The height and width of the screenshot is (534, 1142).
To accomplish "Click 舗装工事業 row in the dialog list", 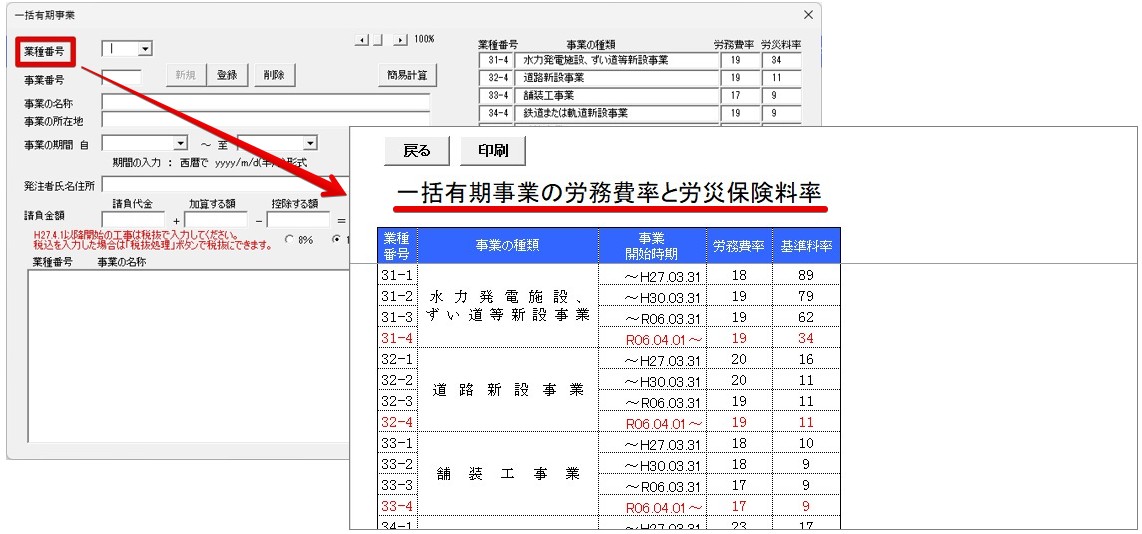I will [619, 95].
